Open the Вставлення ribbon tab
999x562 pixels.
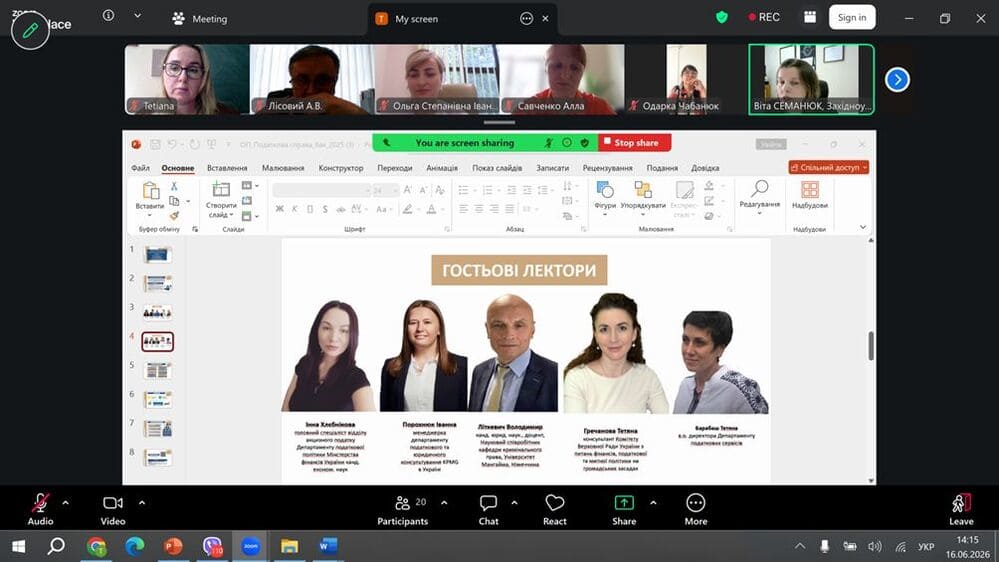pos(227,168)
